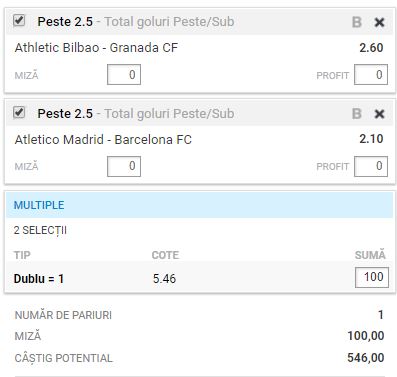Click the Atletico Madrid - Barcelona FC match name
The width and height of the screenshot is (397, 377).
(x=103, y=139)
